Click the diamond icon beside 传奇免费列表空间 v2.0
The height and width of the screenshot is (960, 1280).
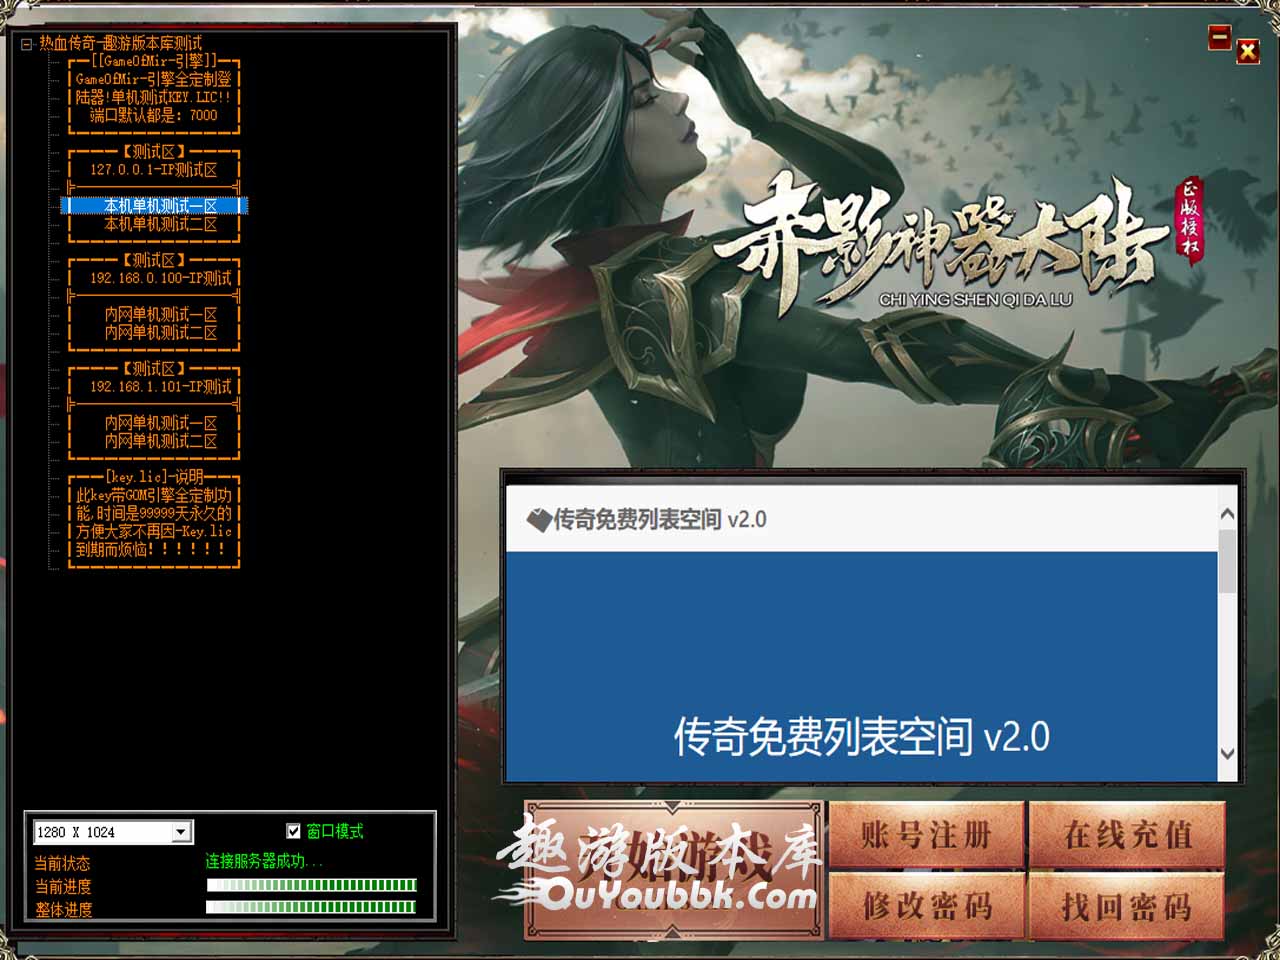coord(539,519)
